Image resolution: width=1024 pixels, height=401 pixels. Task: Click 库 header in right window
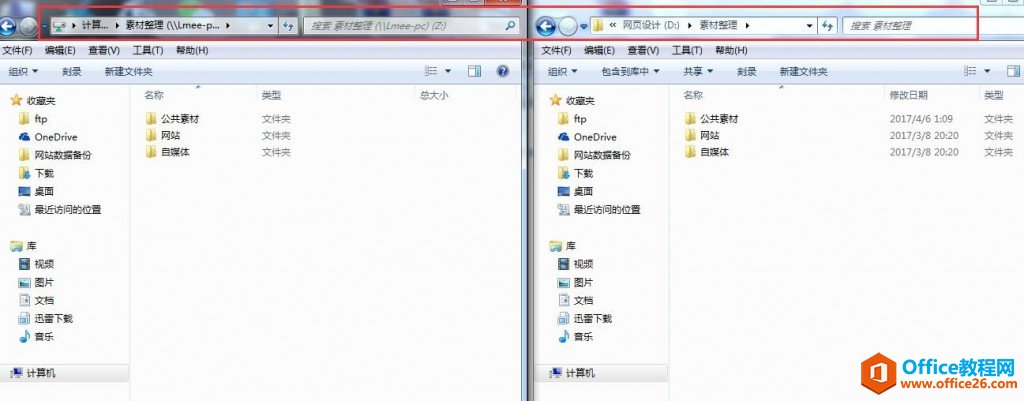point(564,246)
